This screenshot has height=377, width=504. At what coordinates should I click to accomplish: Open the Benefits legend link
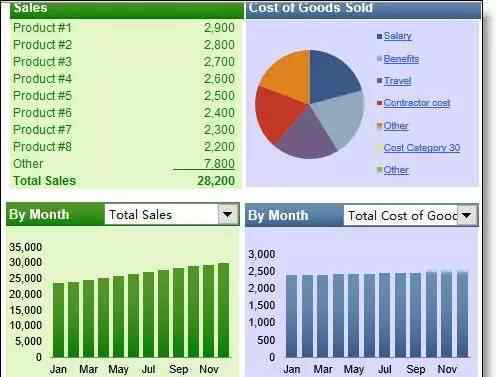click(x=401, y=59)
